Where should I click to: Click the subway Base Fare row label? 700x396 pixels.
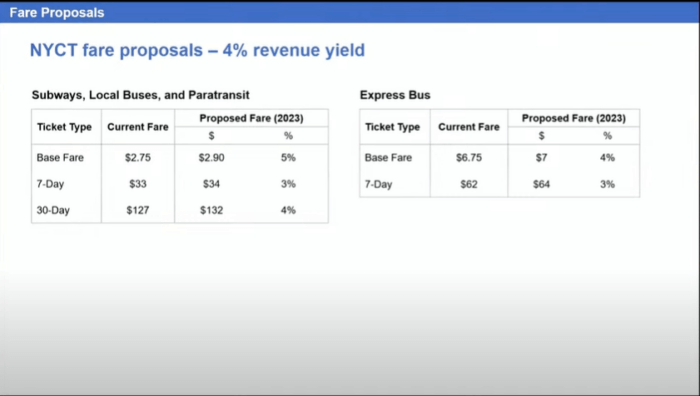60,158
